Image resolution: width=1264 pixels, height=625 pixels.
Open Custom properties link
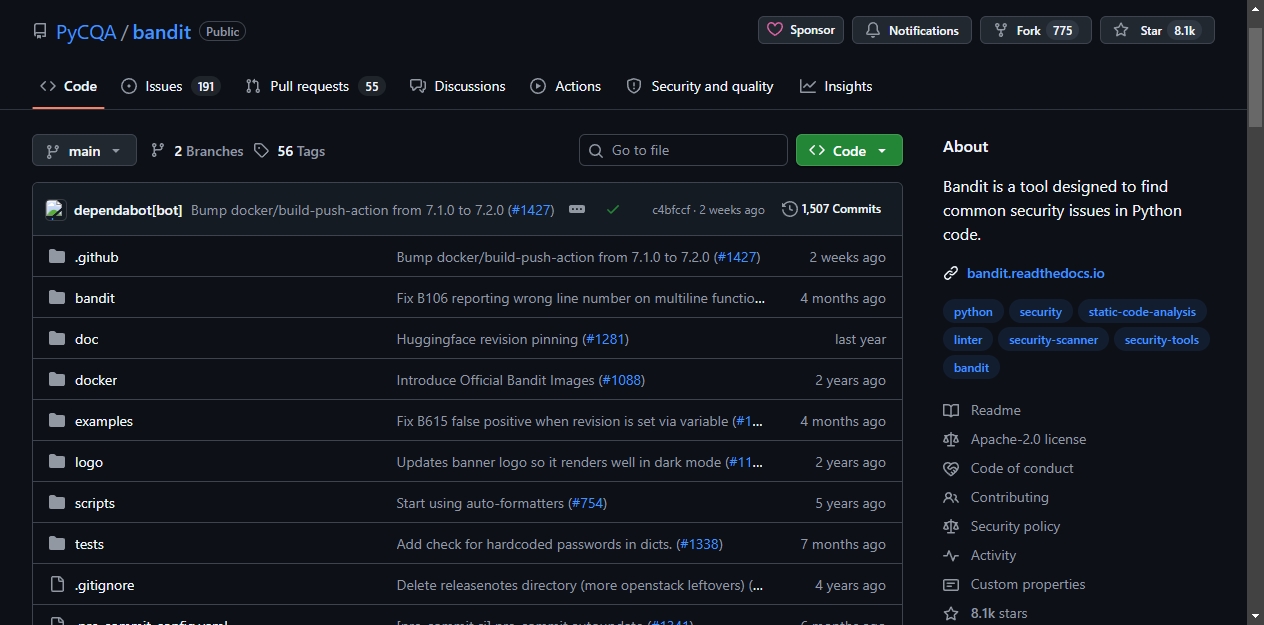point(1014,584)
